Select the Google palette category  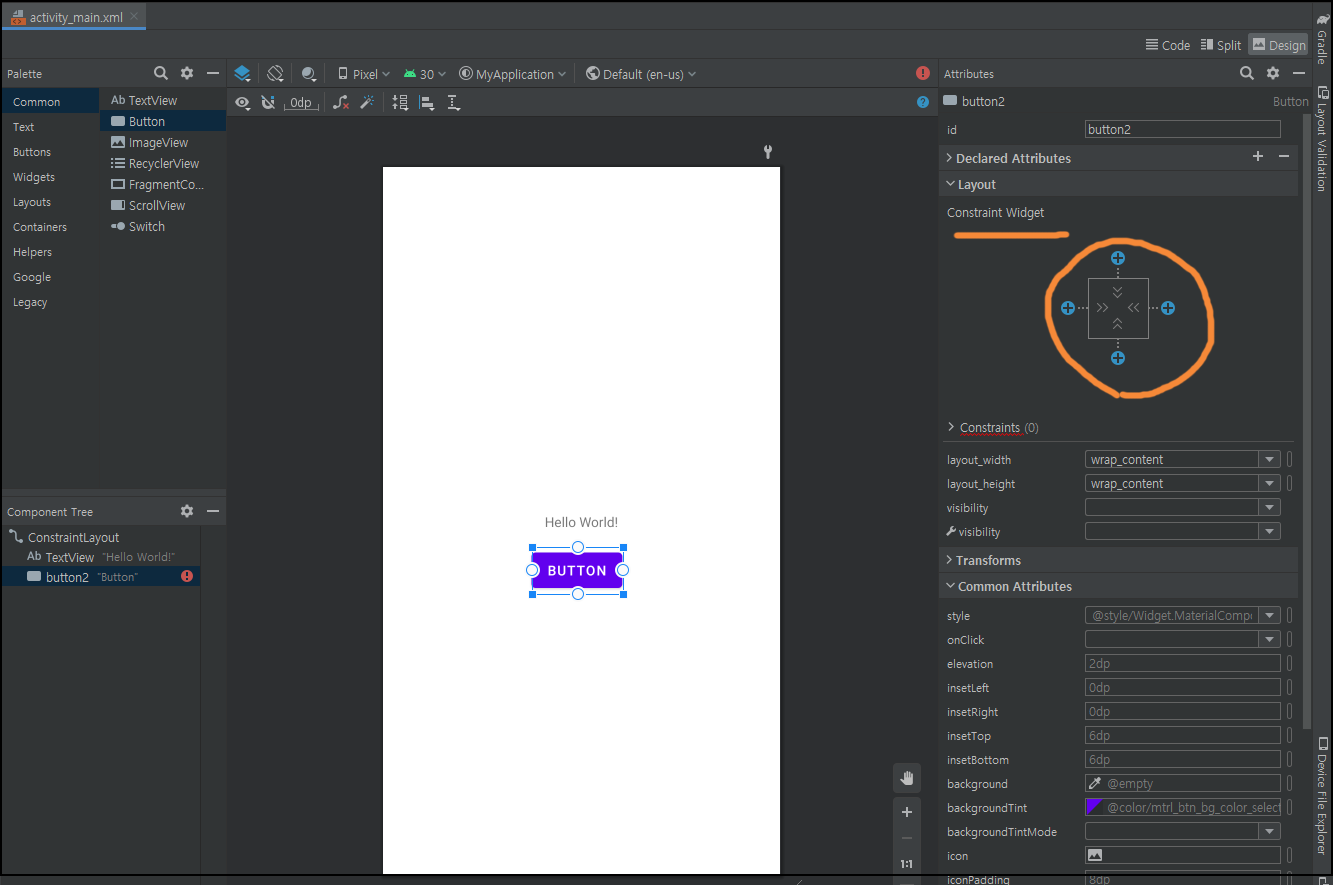(x=49, y=277)
